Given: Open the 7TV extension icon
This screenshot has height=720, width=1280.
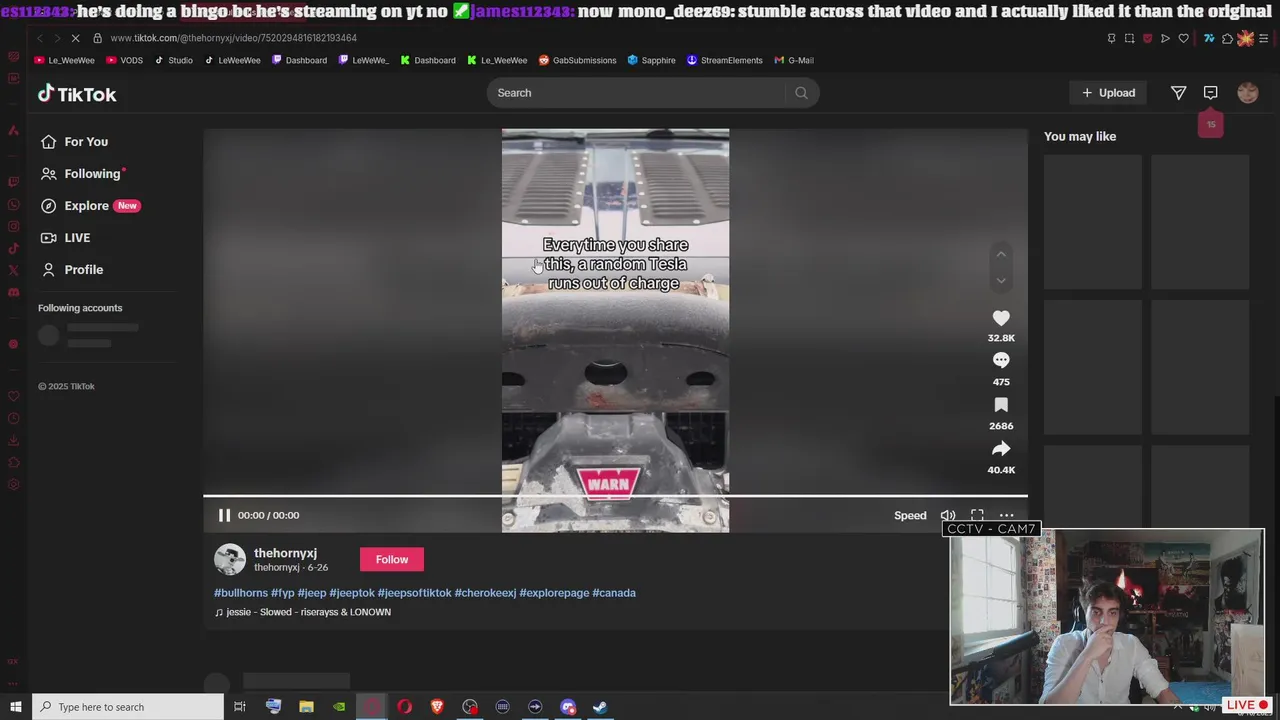Looking at the screenshot, I should pos(1209,38).
